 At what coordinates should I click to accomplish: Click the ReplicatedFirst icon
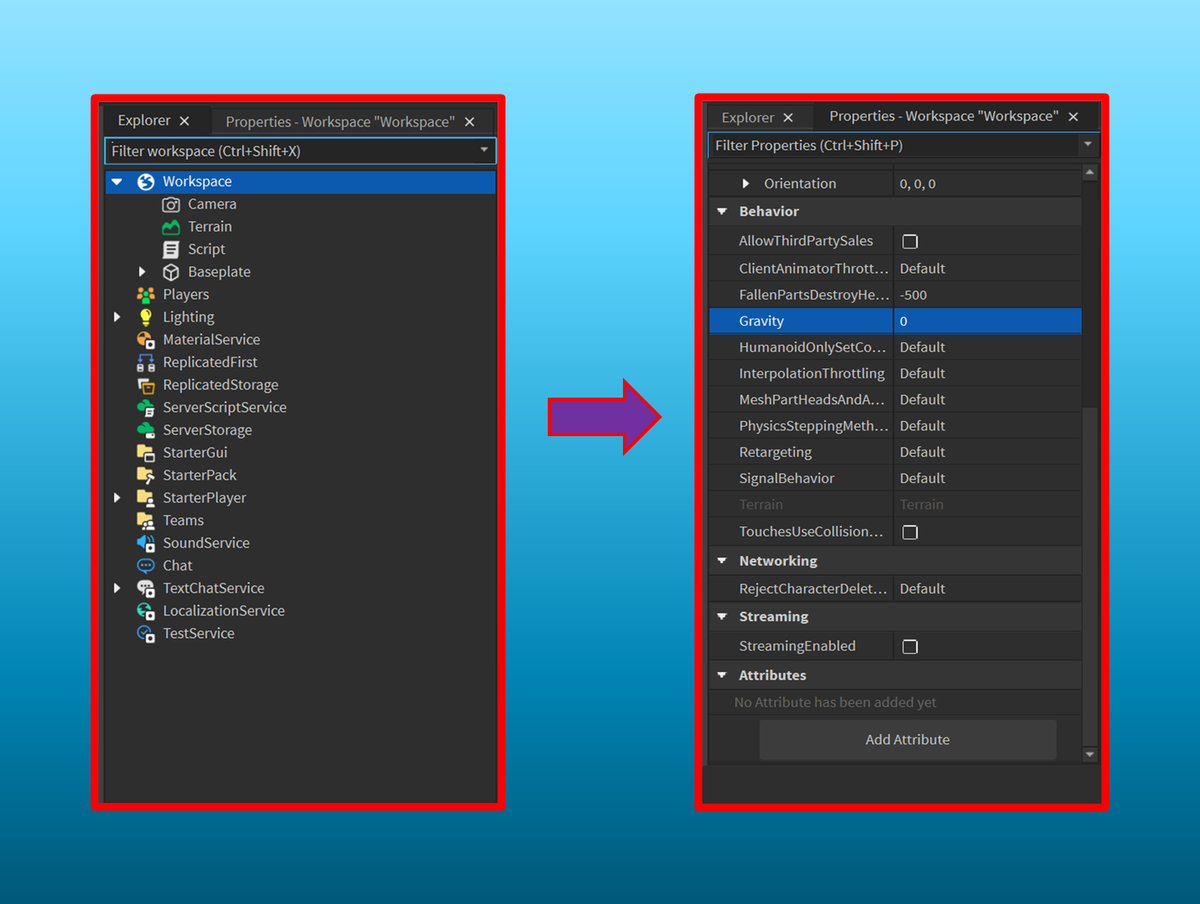coord(146,363)
